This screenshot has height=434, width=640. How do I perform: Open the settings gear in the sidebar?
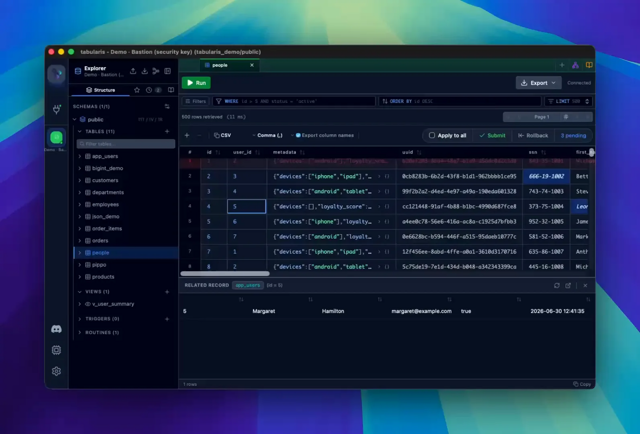[56, 371]
